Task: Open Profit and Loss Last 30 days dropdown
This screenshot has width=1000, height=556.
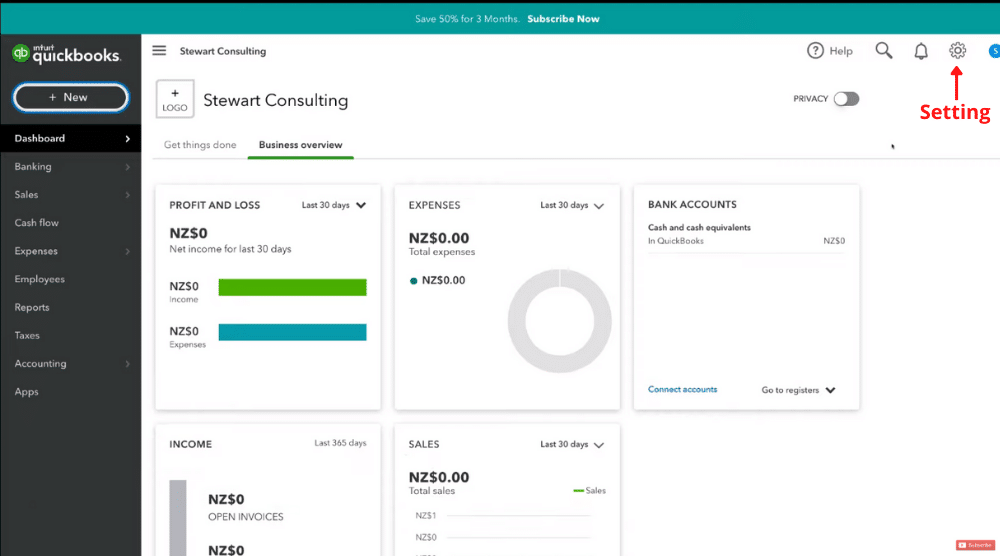Action: (x=334, y=205)
